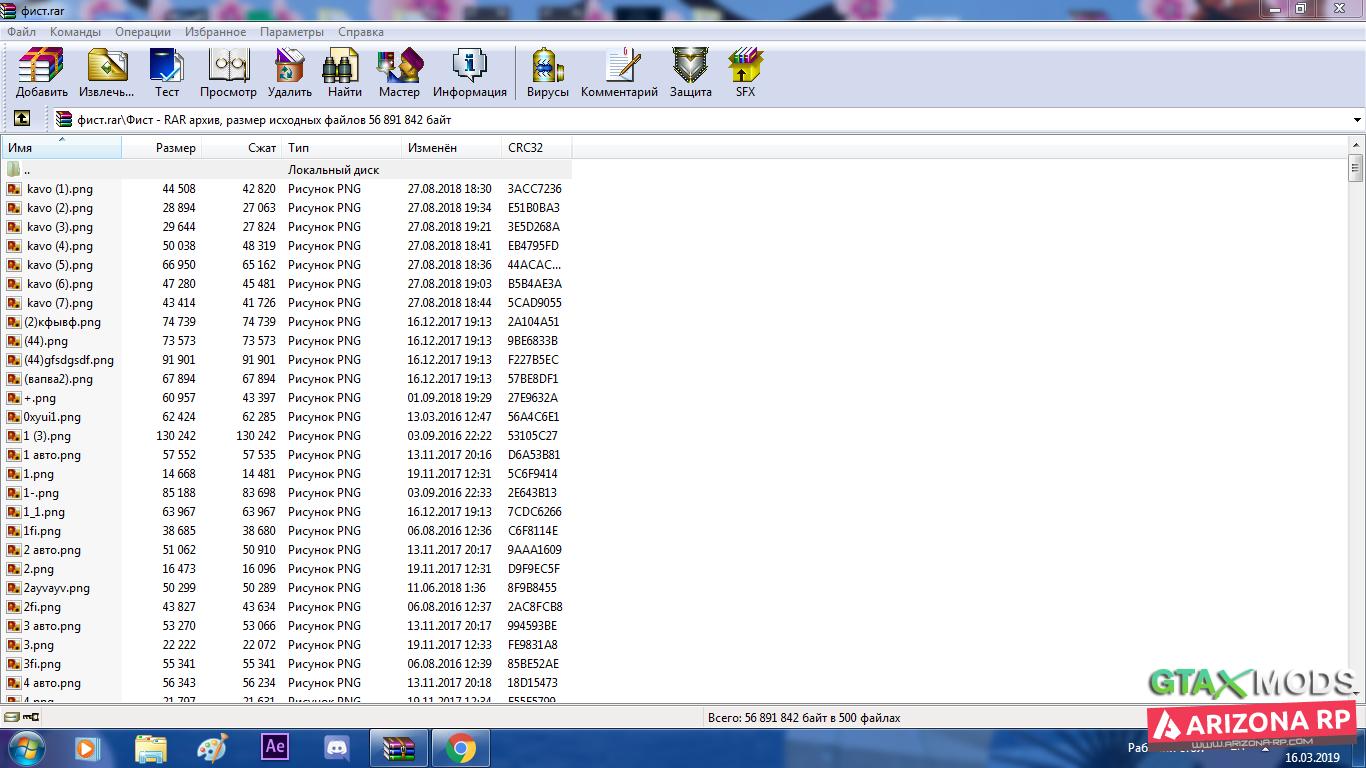Viewport: 1366px width, 768px height.
Task: Run the Тест archive test tool
Action: click(167, 73)
